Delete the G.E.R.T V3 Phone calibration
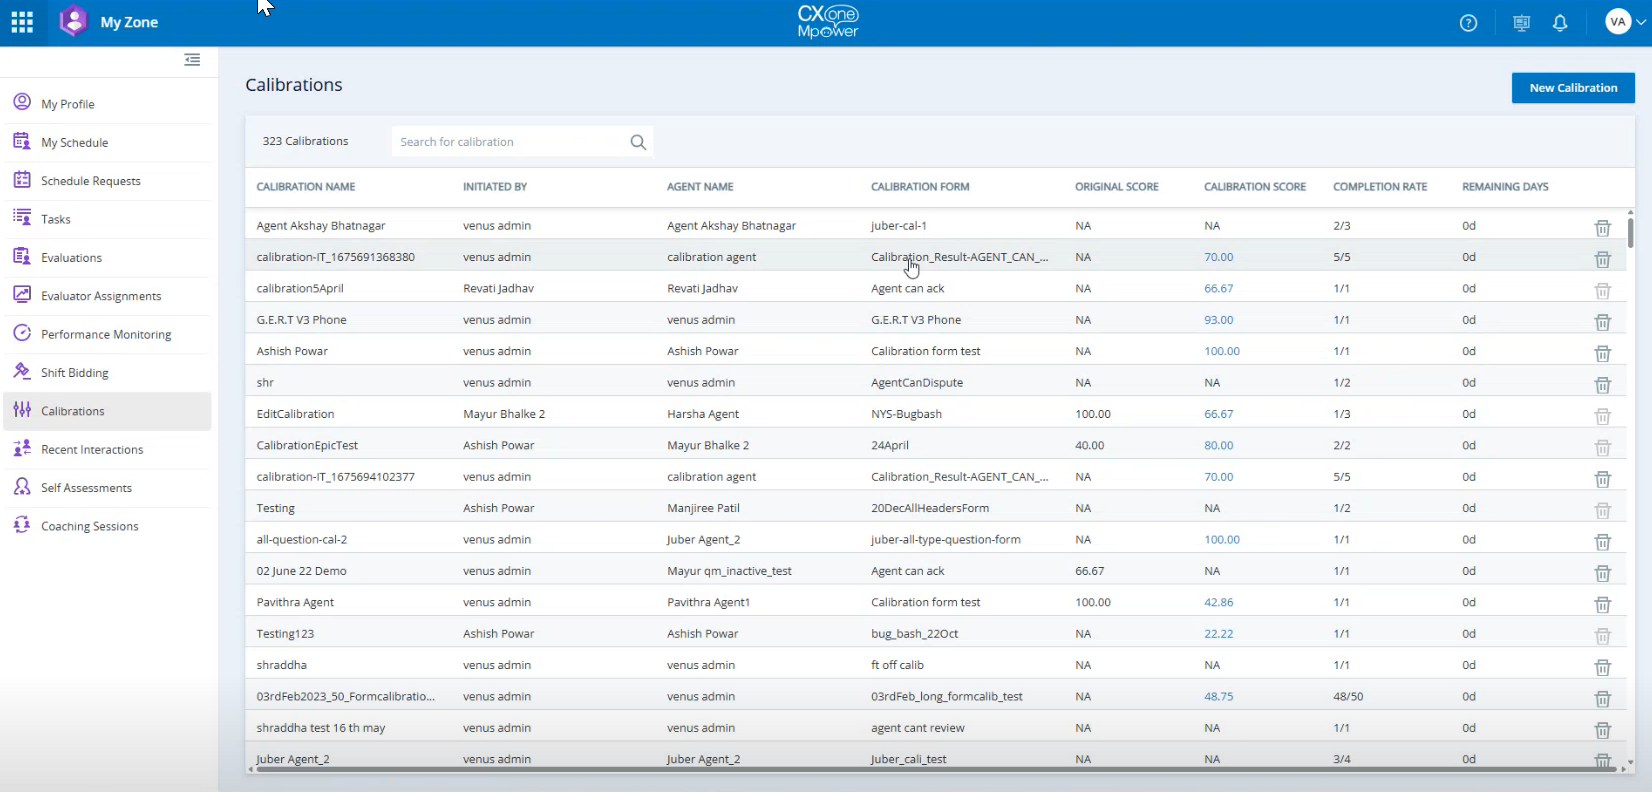This screenshot has width=1652, height=792. [x=1602, y=321]
